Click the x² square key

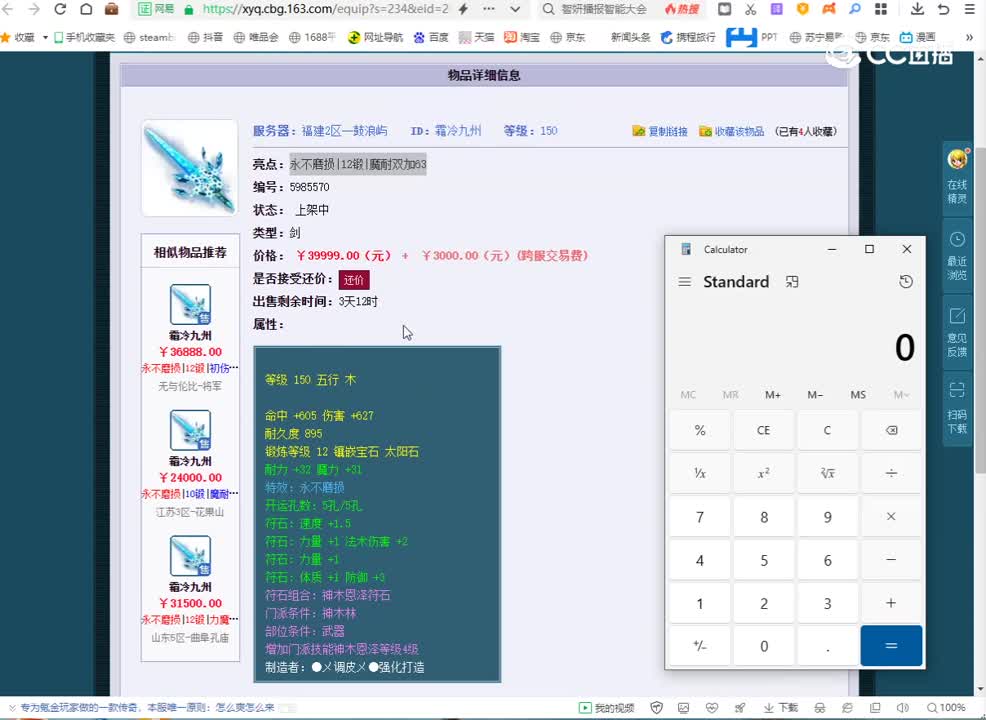763,474
